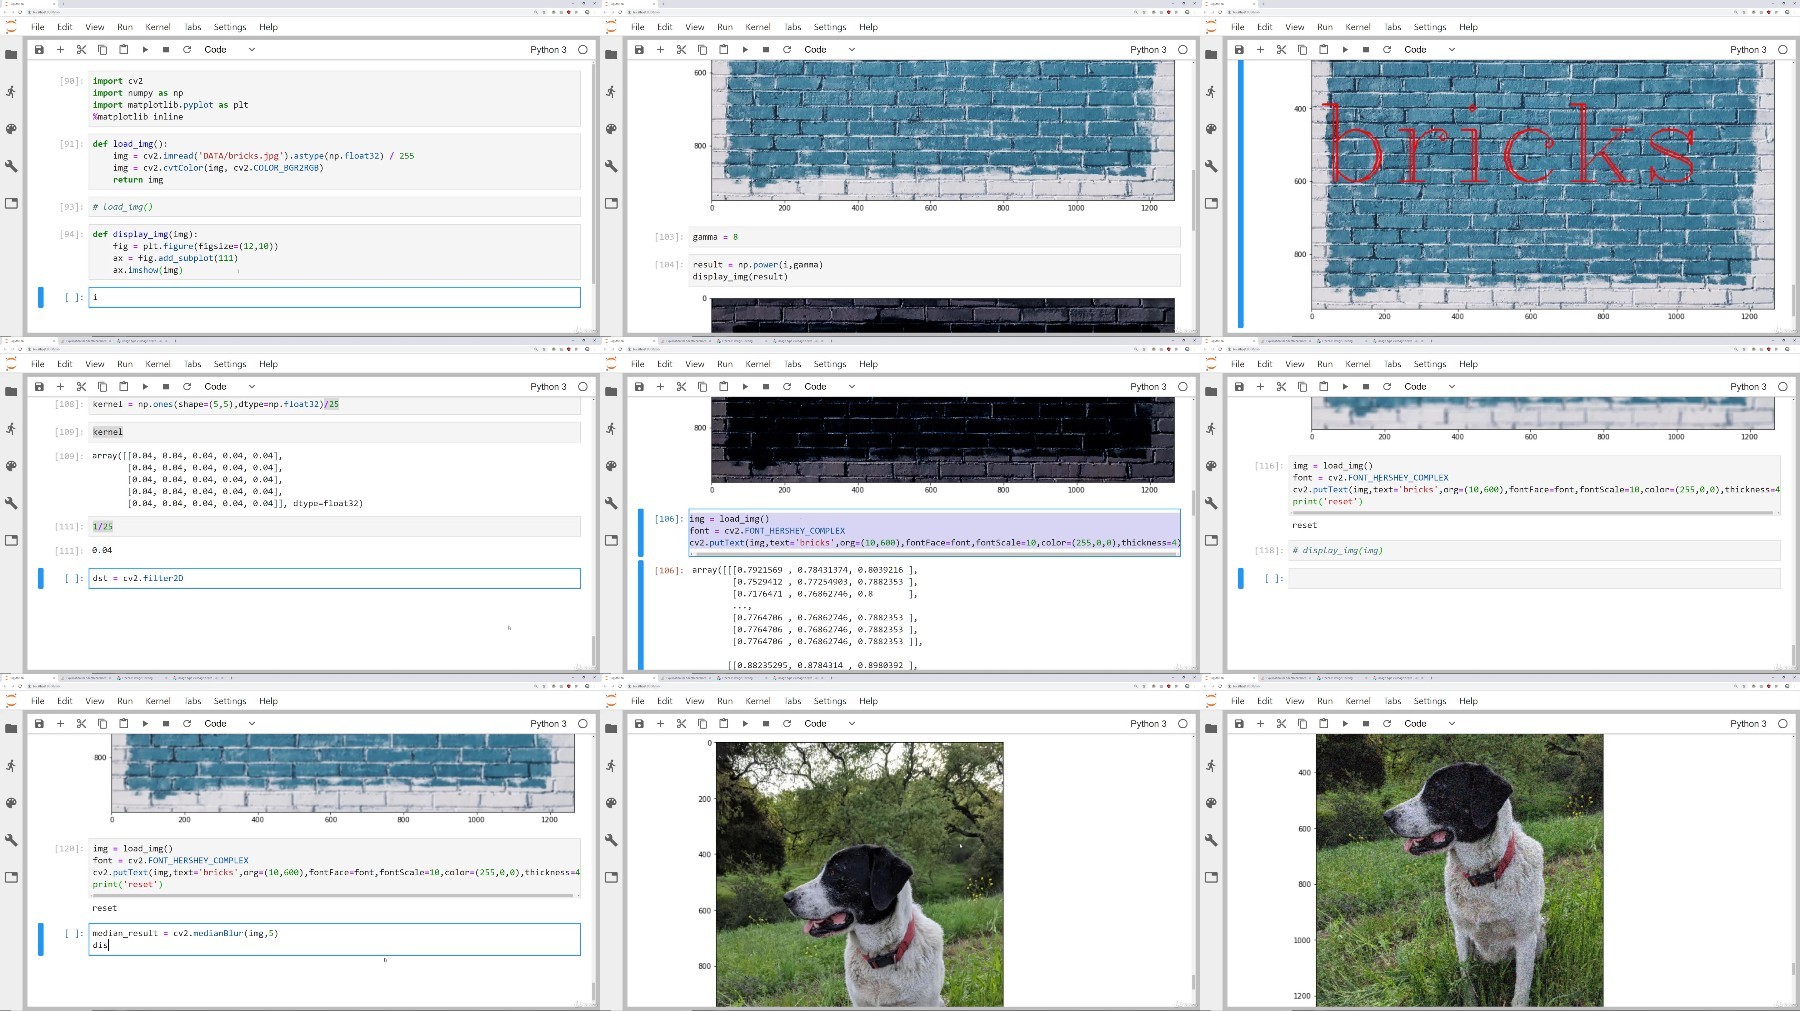
Task: Restart the kernel in the red bricks text notebook
Action: pyautogui.click(x=1387, y=49)
